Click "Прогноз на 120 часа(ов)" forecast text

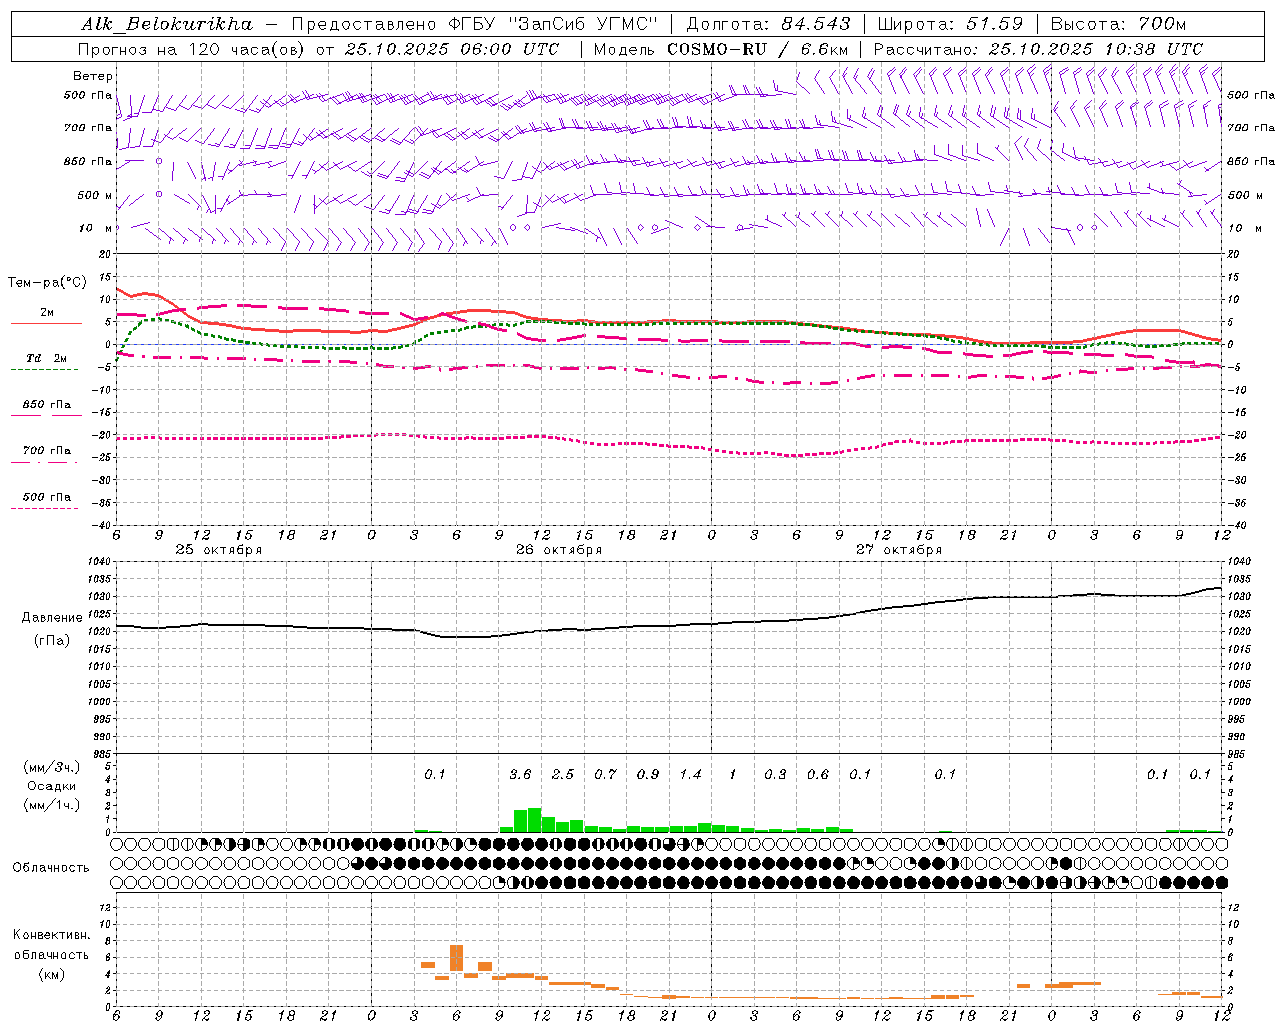click(192, 48)
